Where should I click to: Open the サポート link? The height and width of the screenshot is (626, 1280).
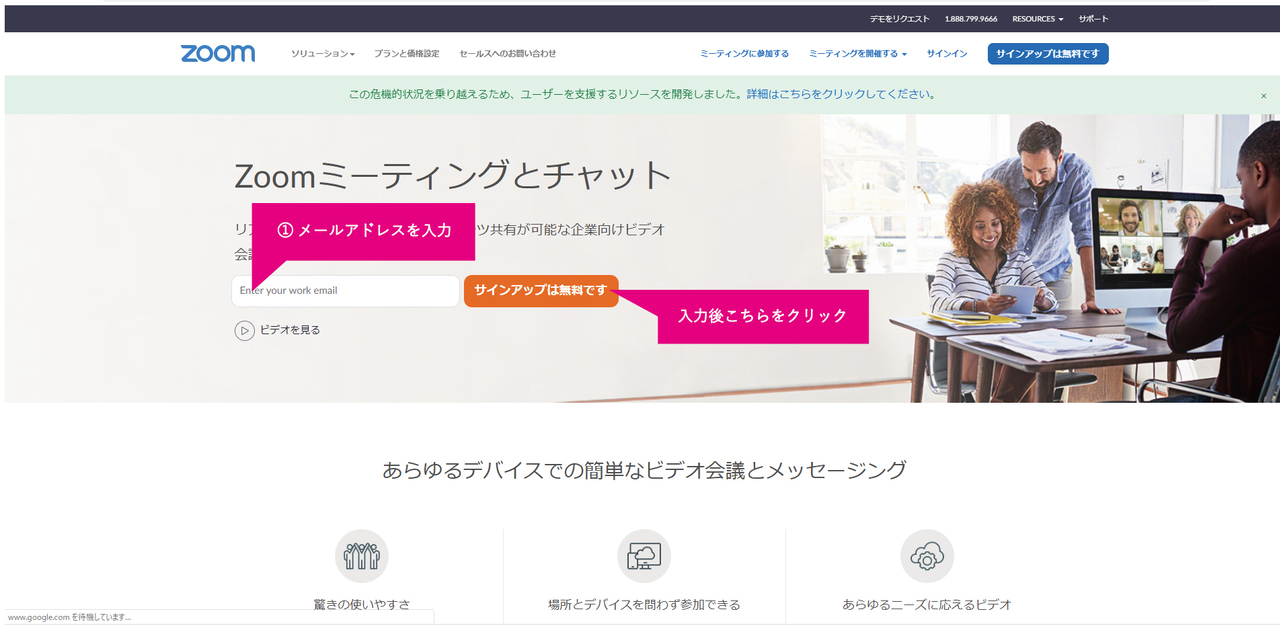1093,19
